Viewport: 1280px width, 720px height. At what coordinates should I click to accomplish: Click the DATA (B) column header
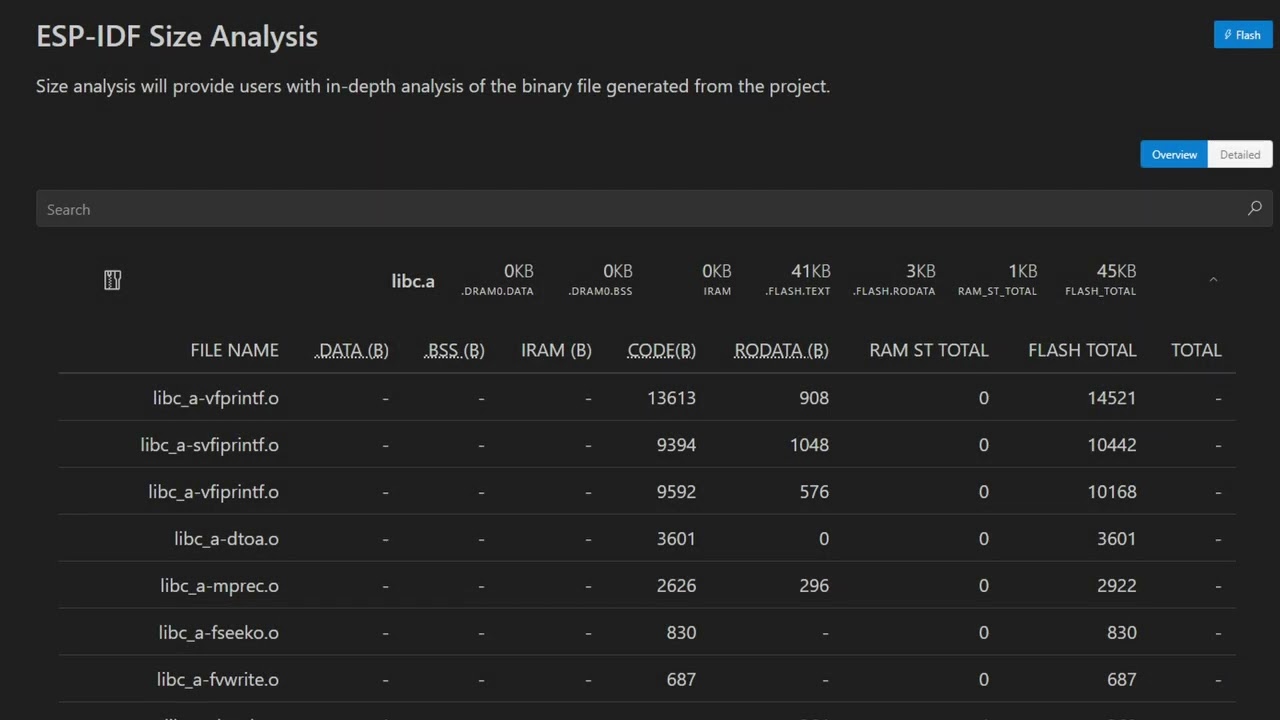[x=353, y=350]
